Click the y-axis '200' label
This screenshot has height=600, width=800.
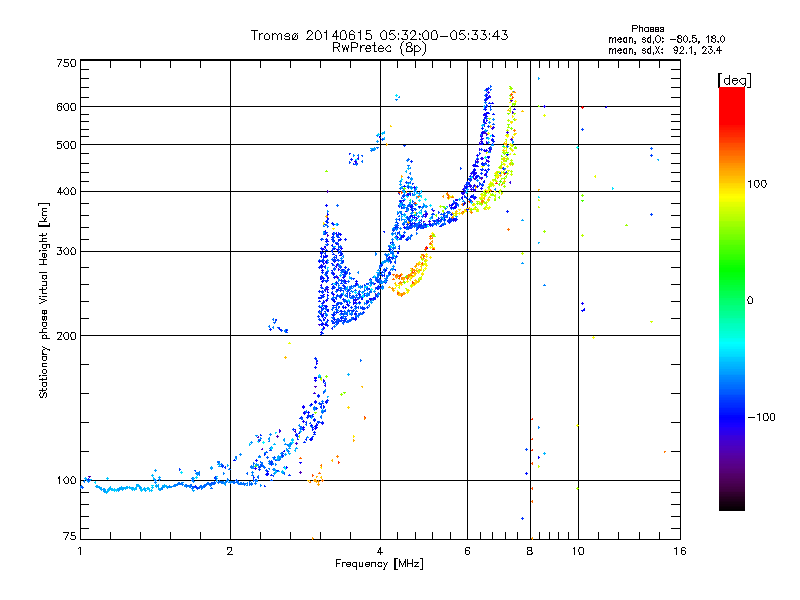[x=66, y=336]
